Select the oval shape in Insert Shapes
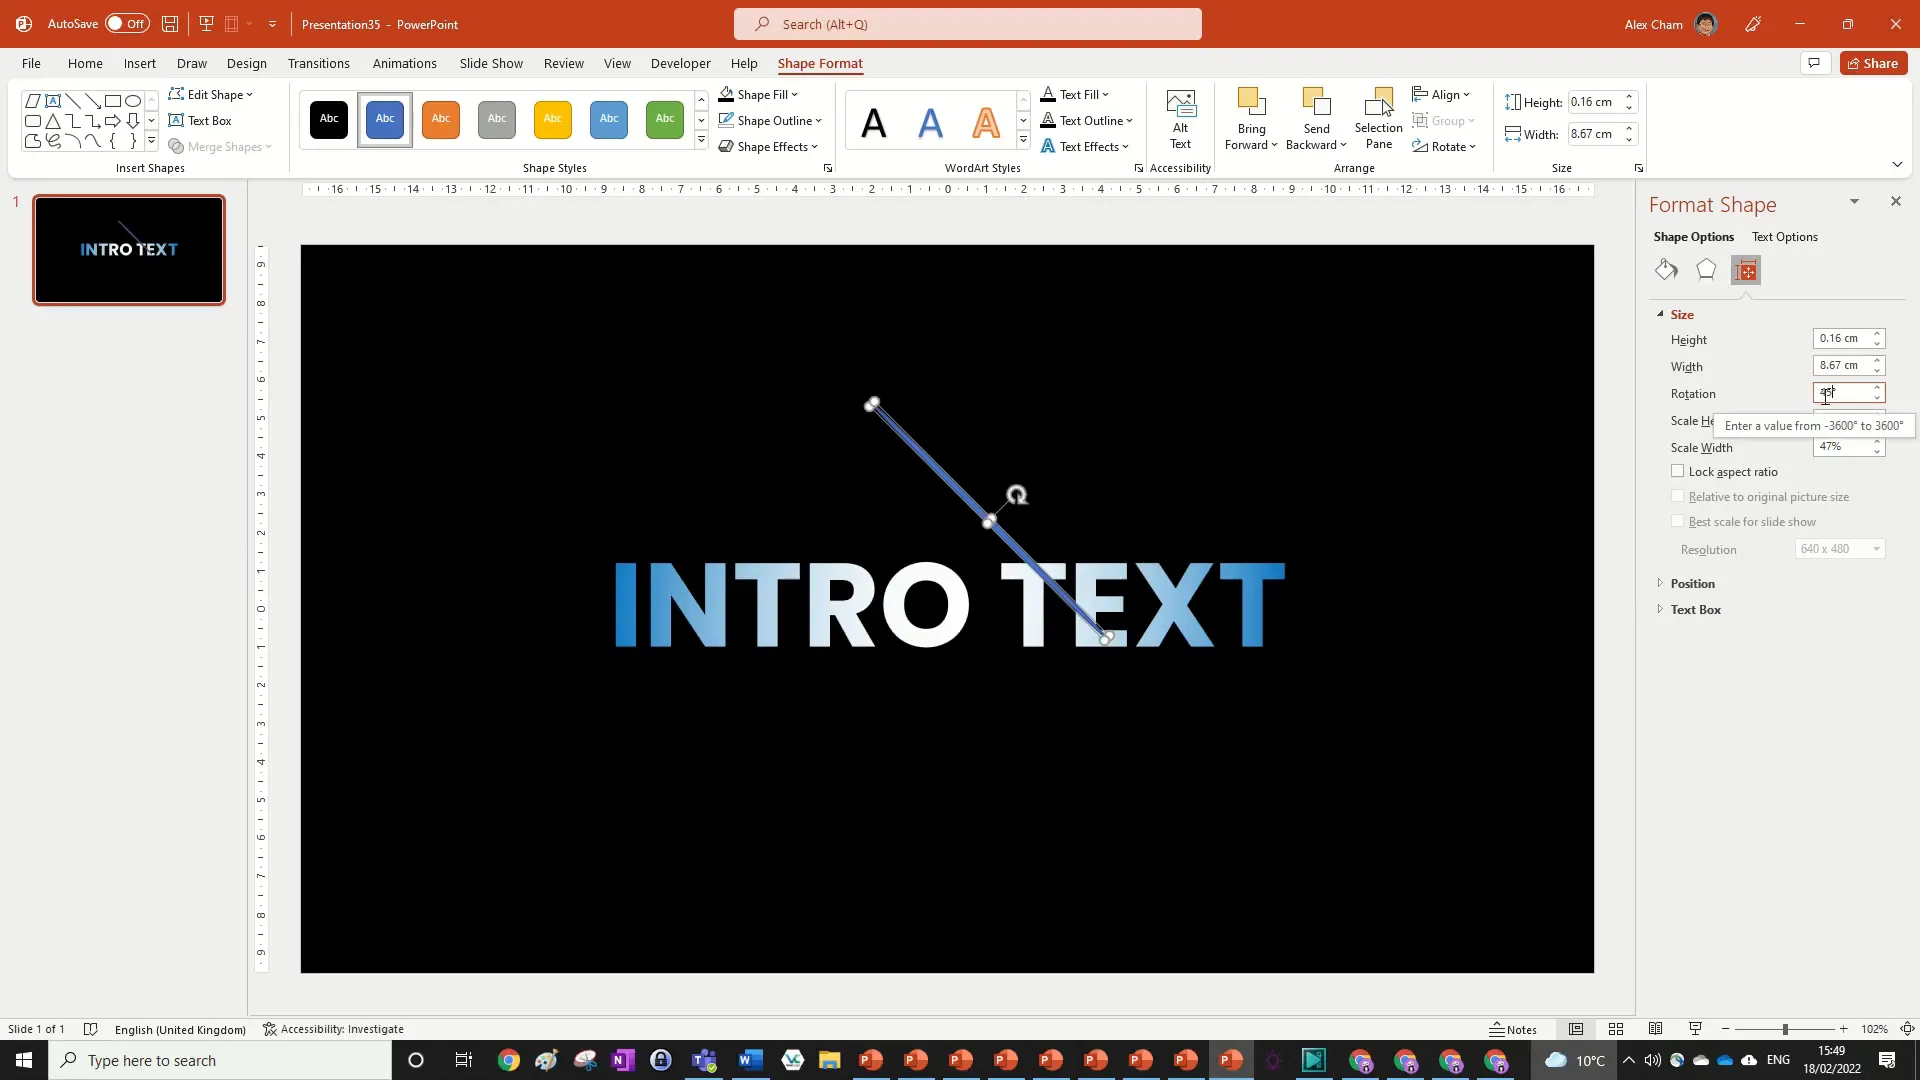 click(x=132, y=101)
